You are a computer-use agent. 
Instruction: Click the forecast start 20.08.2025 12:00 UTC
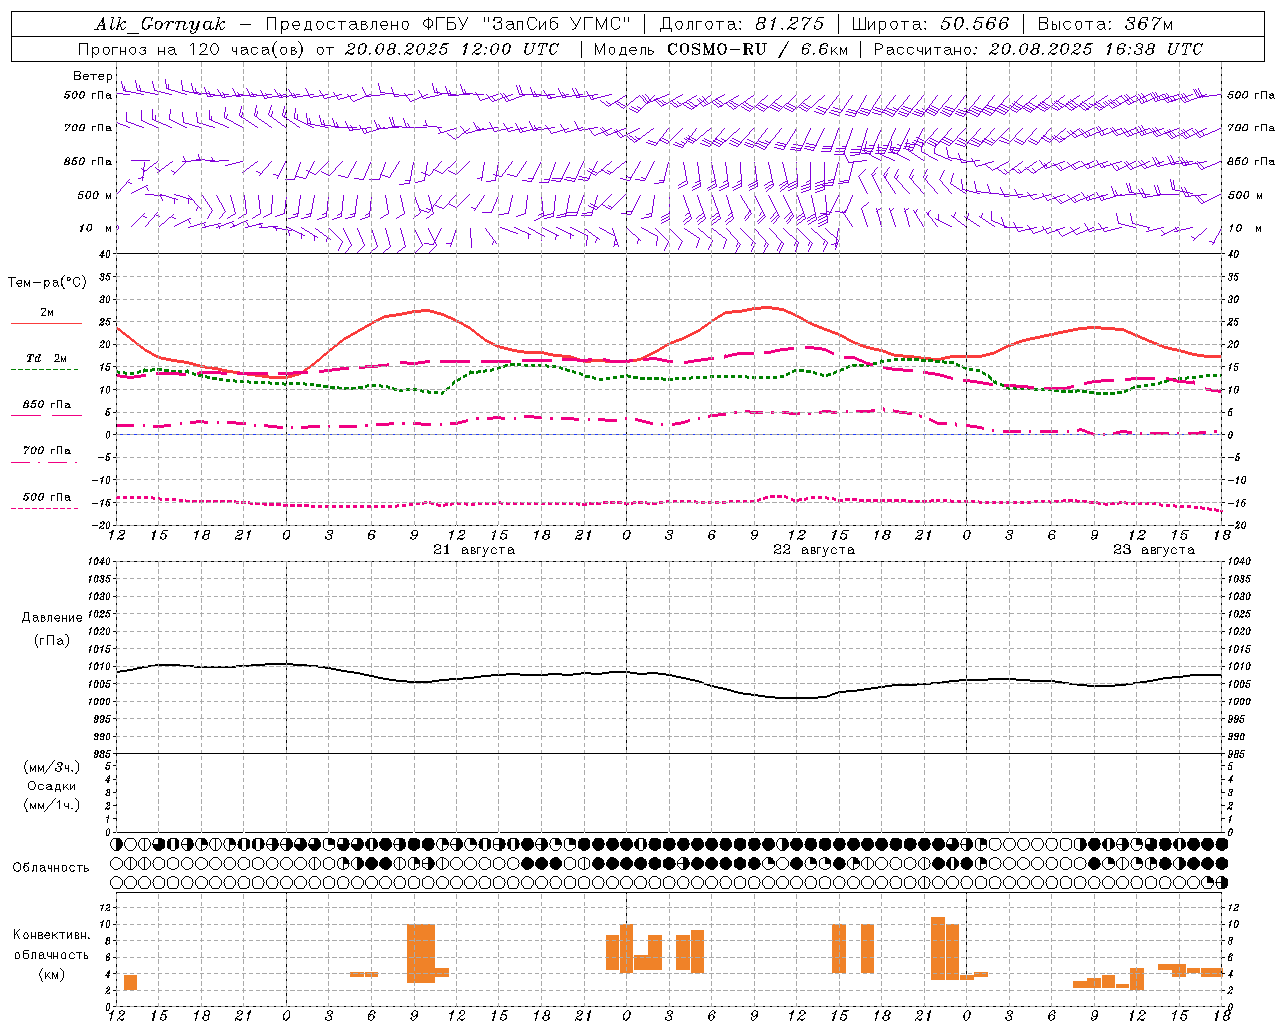451,49
